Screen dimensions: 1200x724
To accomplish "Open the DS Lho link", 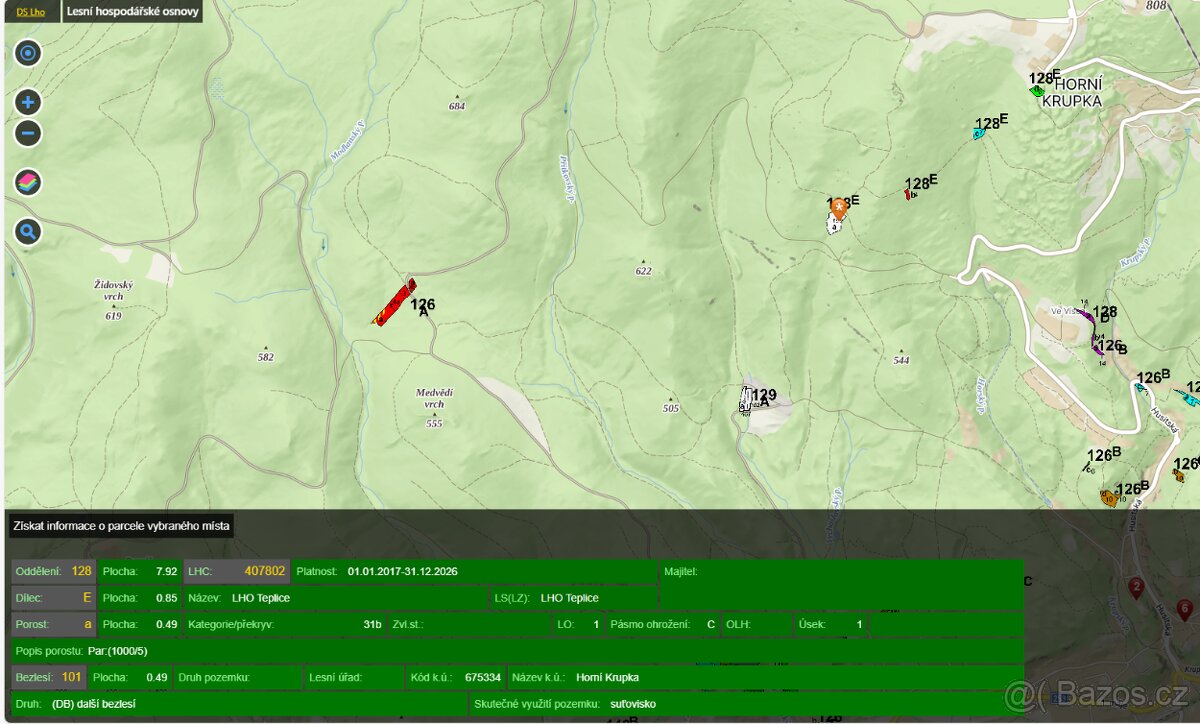I will pyautogui.click(x=30, y=13).
